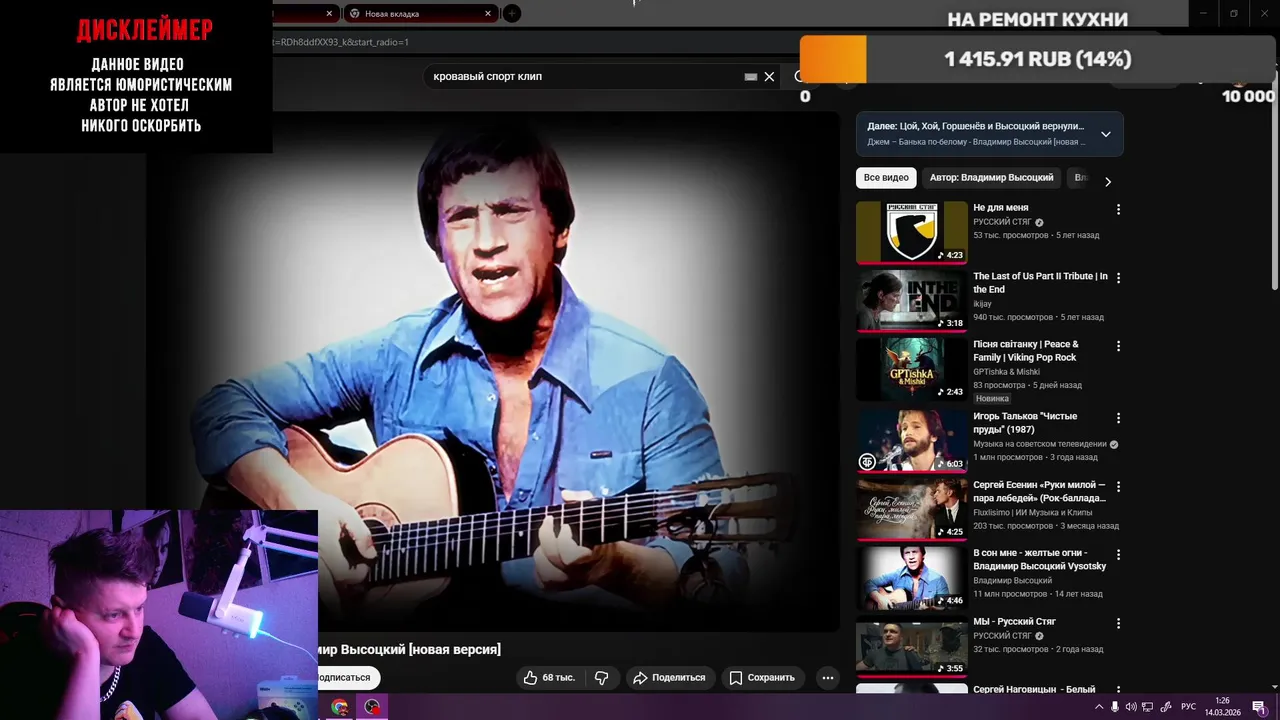Open the ikijay channel name
This screenshot has width=1280, height=720.
pos(982,303)
